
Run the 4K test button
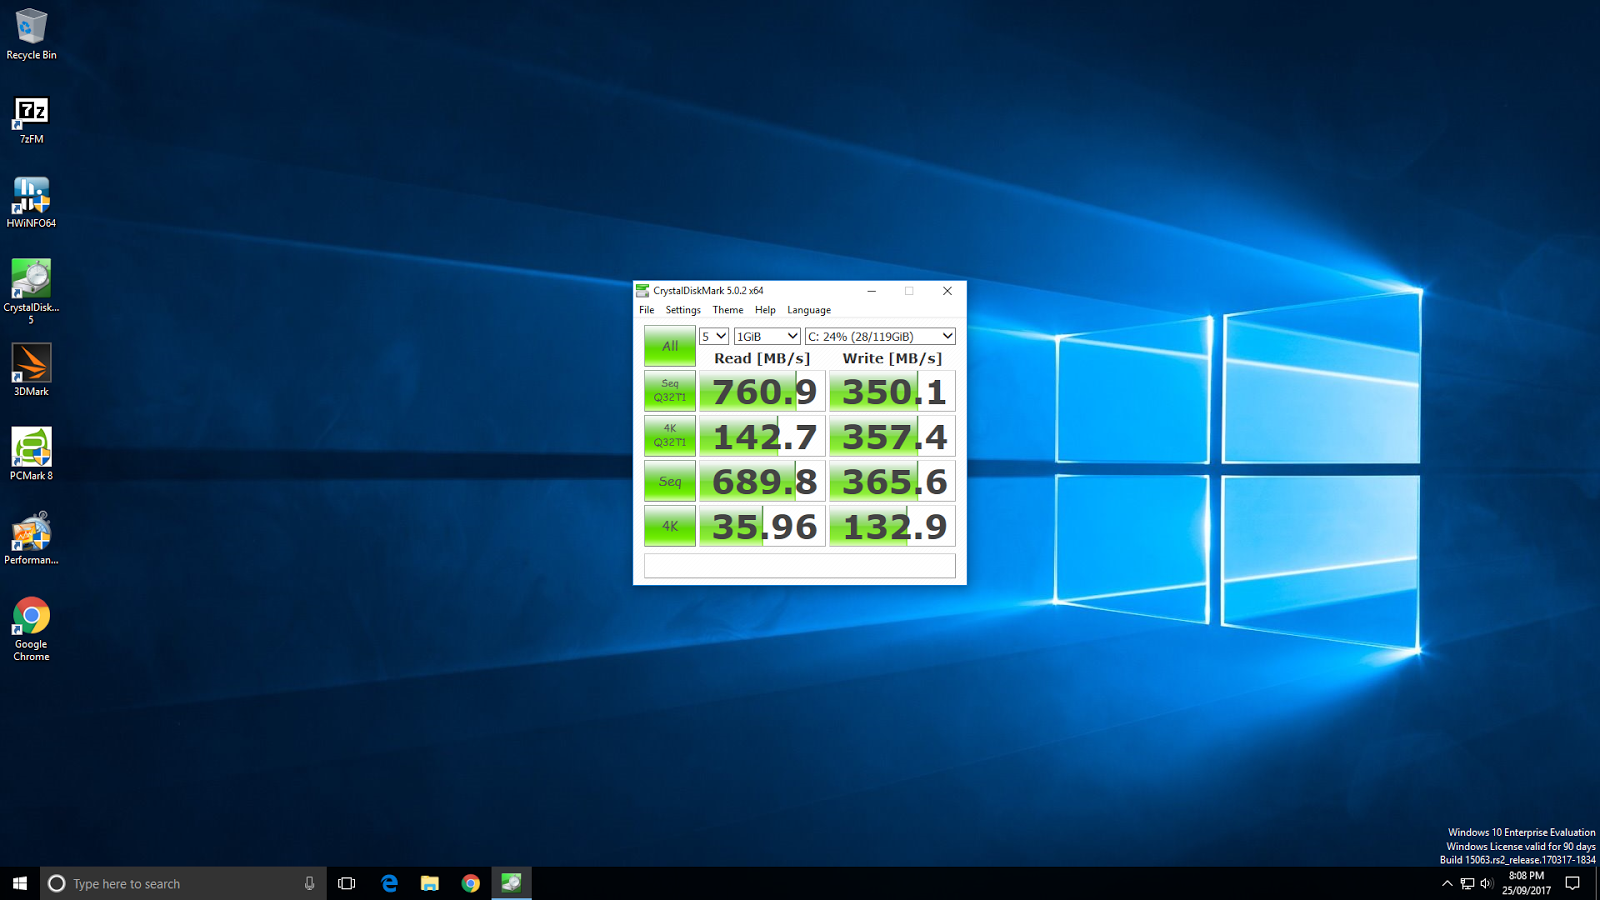[670, 526]
